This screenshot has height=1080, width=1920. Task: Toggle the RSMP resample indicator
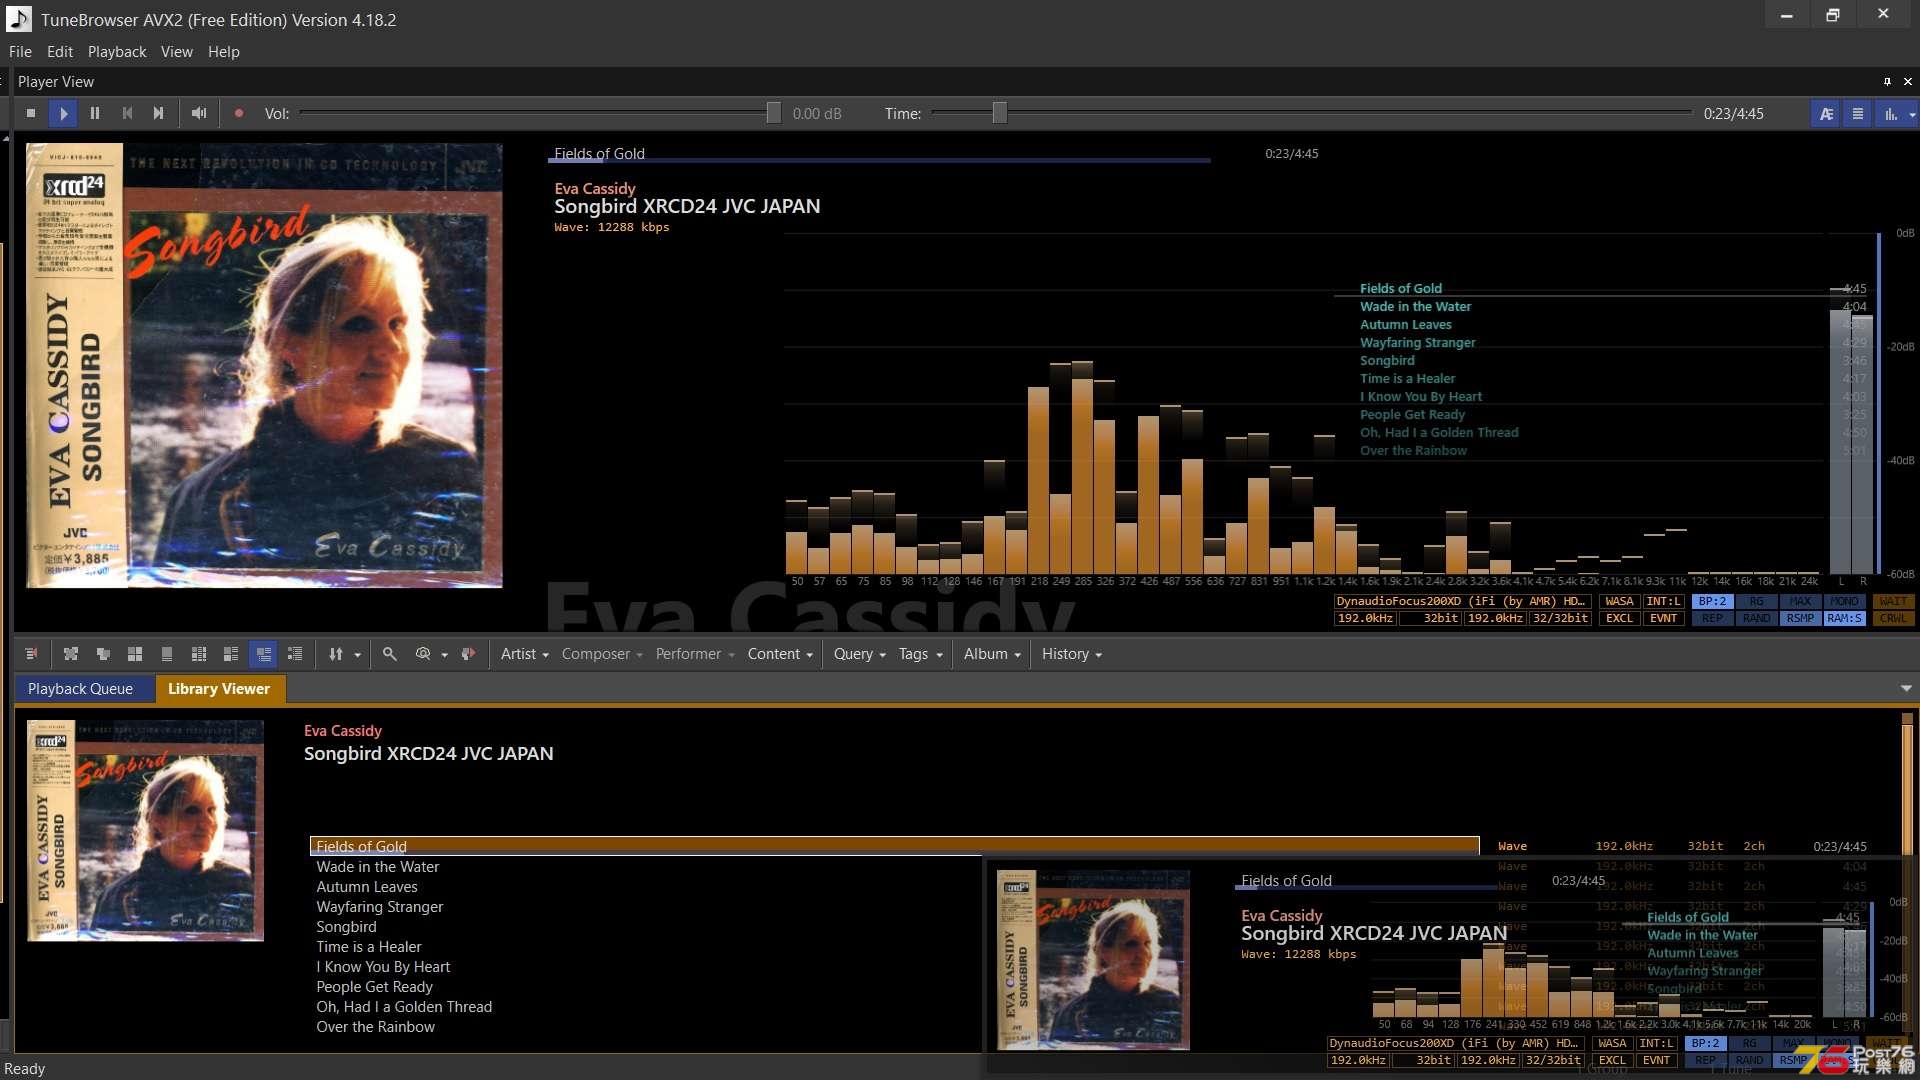(x=1800, y=619)
